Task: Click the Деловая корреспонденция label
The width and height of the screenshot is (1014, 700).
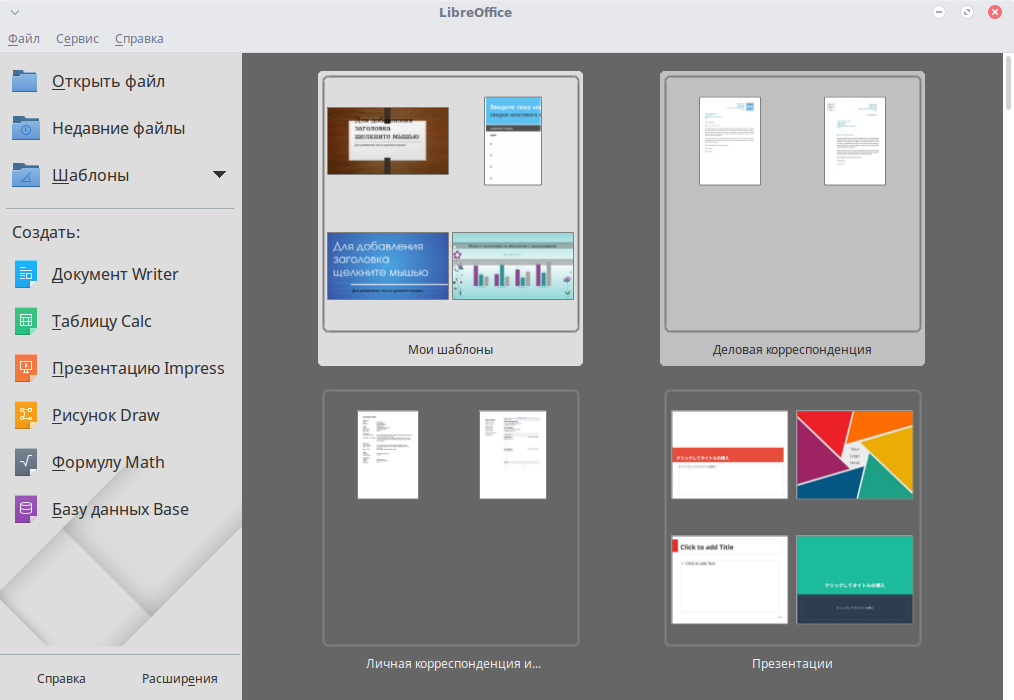Action: (x=792, y=349)
